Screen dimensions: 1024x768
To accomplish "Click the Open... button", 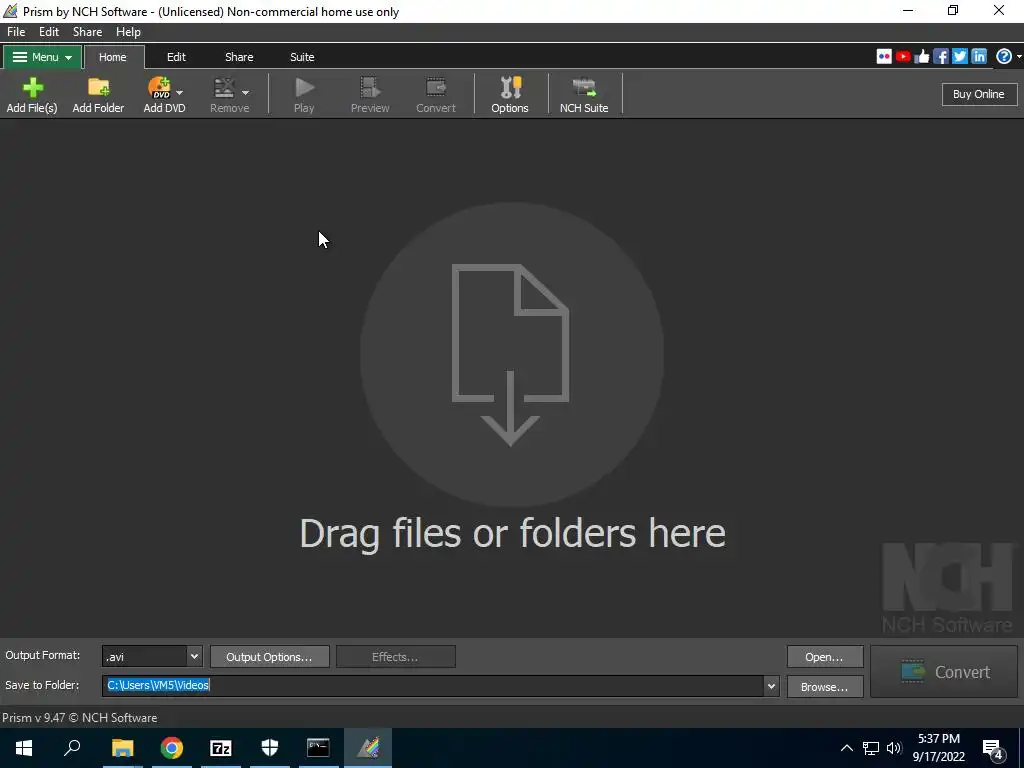I will [x=825, y=657].
